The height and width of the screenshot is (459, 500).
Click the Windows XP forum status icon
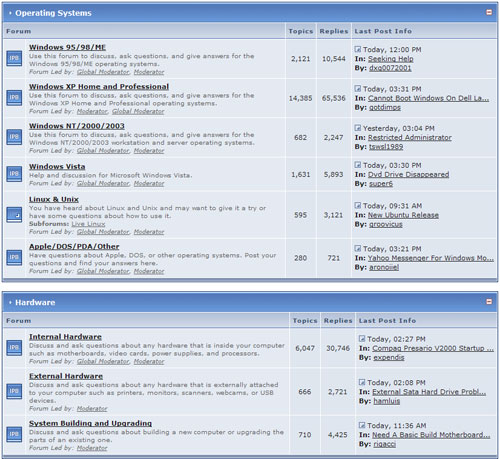coord(14,98)
